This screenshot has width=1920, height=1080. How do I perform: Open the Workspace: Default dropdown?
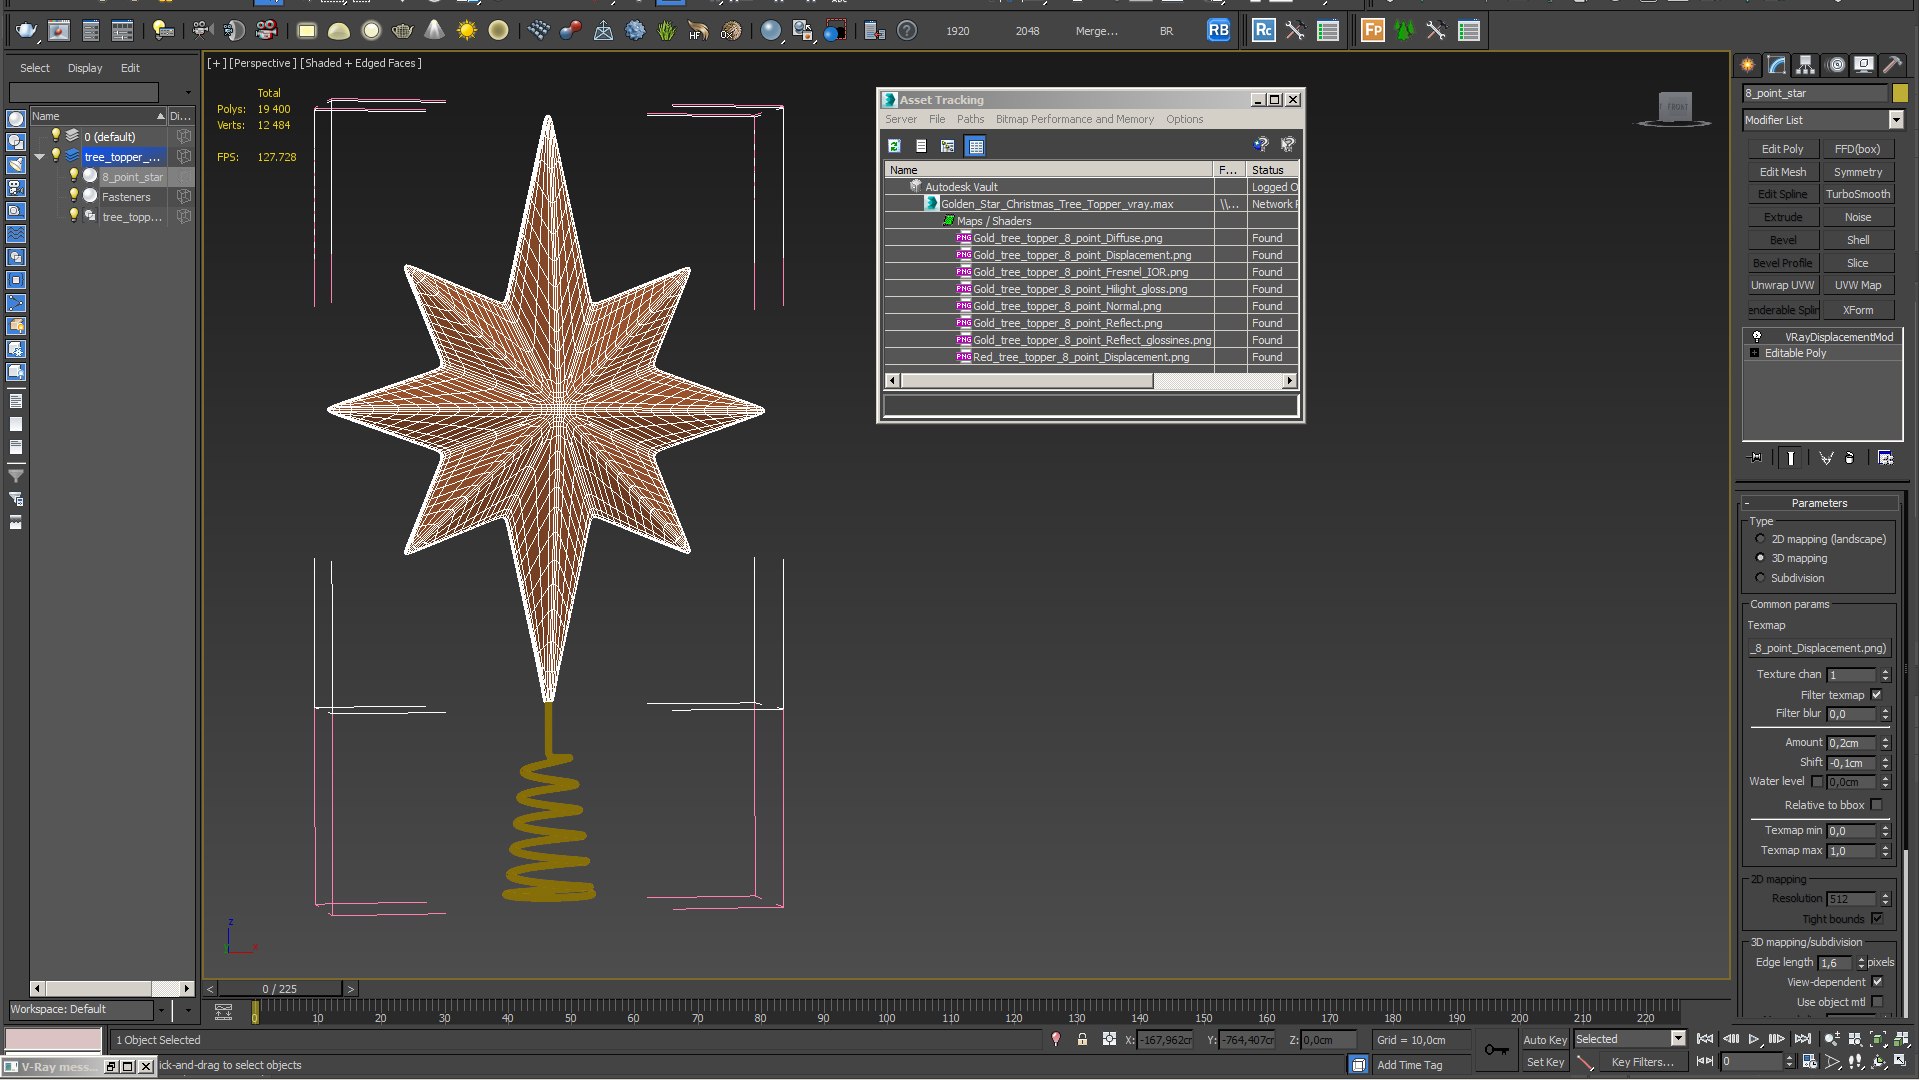click(160, 1010)
